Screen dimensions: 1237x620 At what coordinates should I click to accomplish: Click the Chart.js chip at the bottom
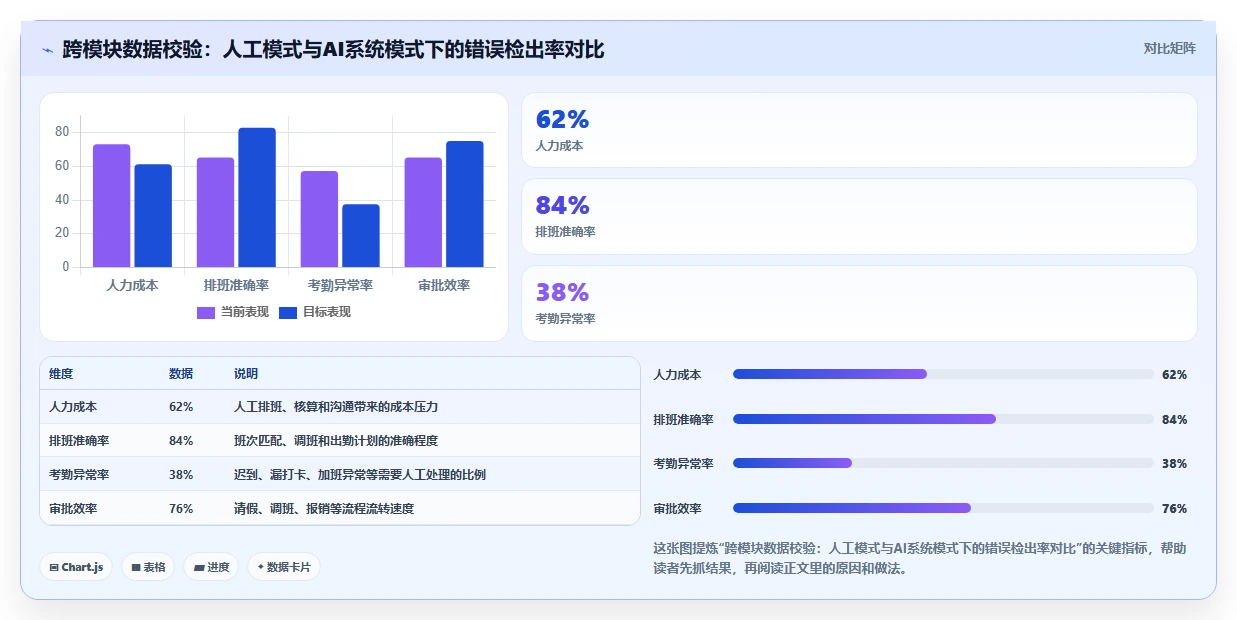point(76,567)
